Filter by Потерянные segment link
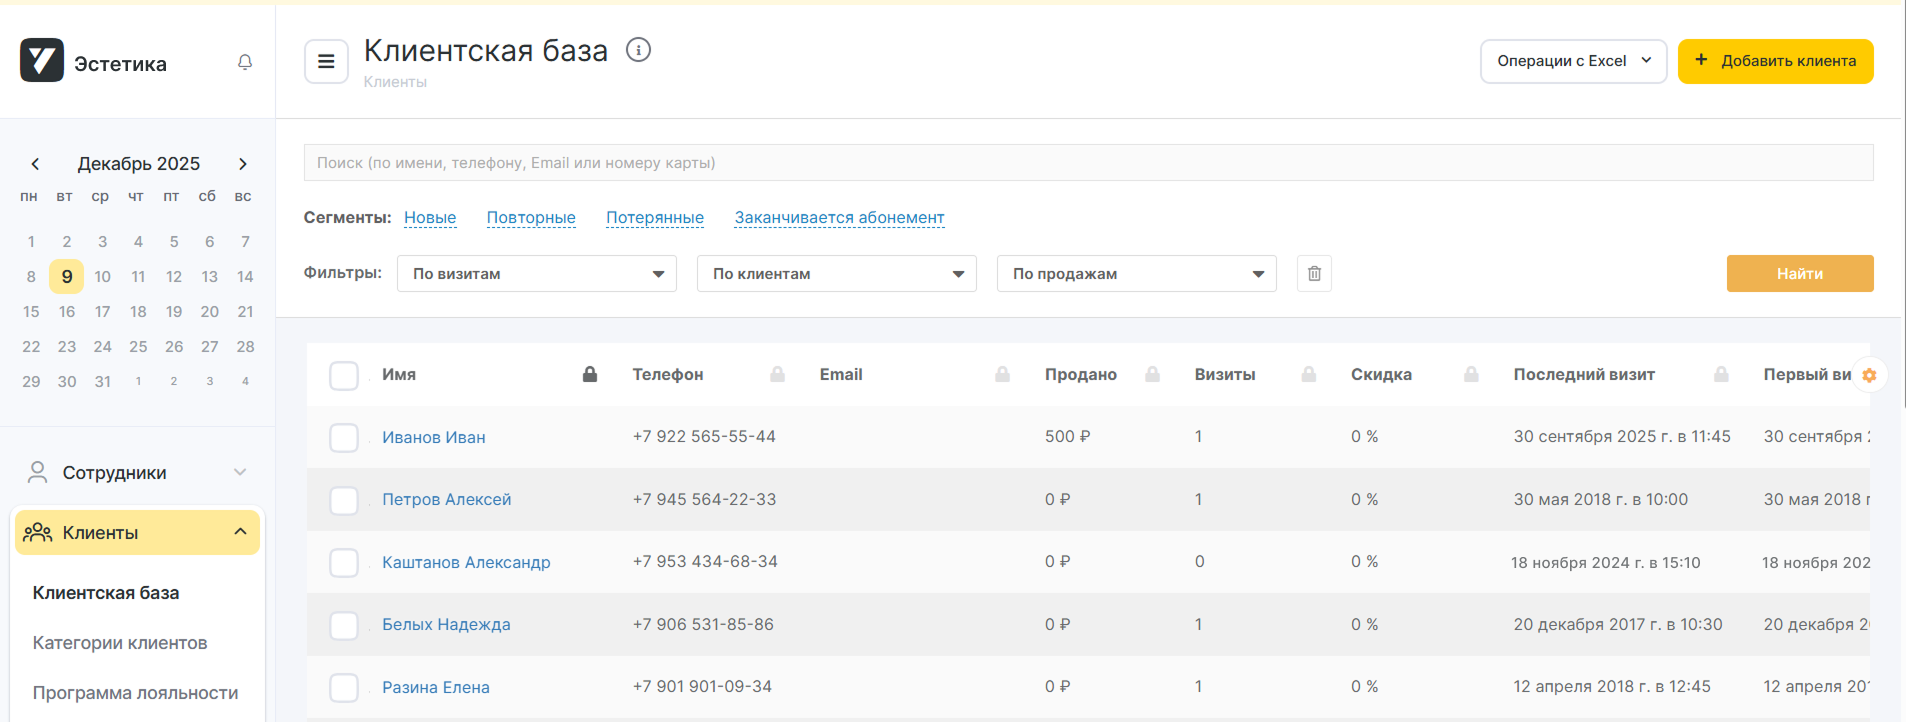This screenshot has width=1906, height=722. (654, 218)
